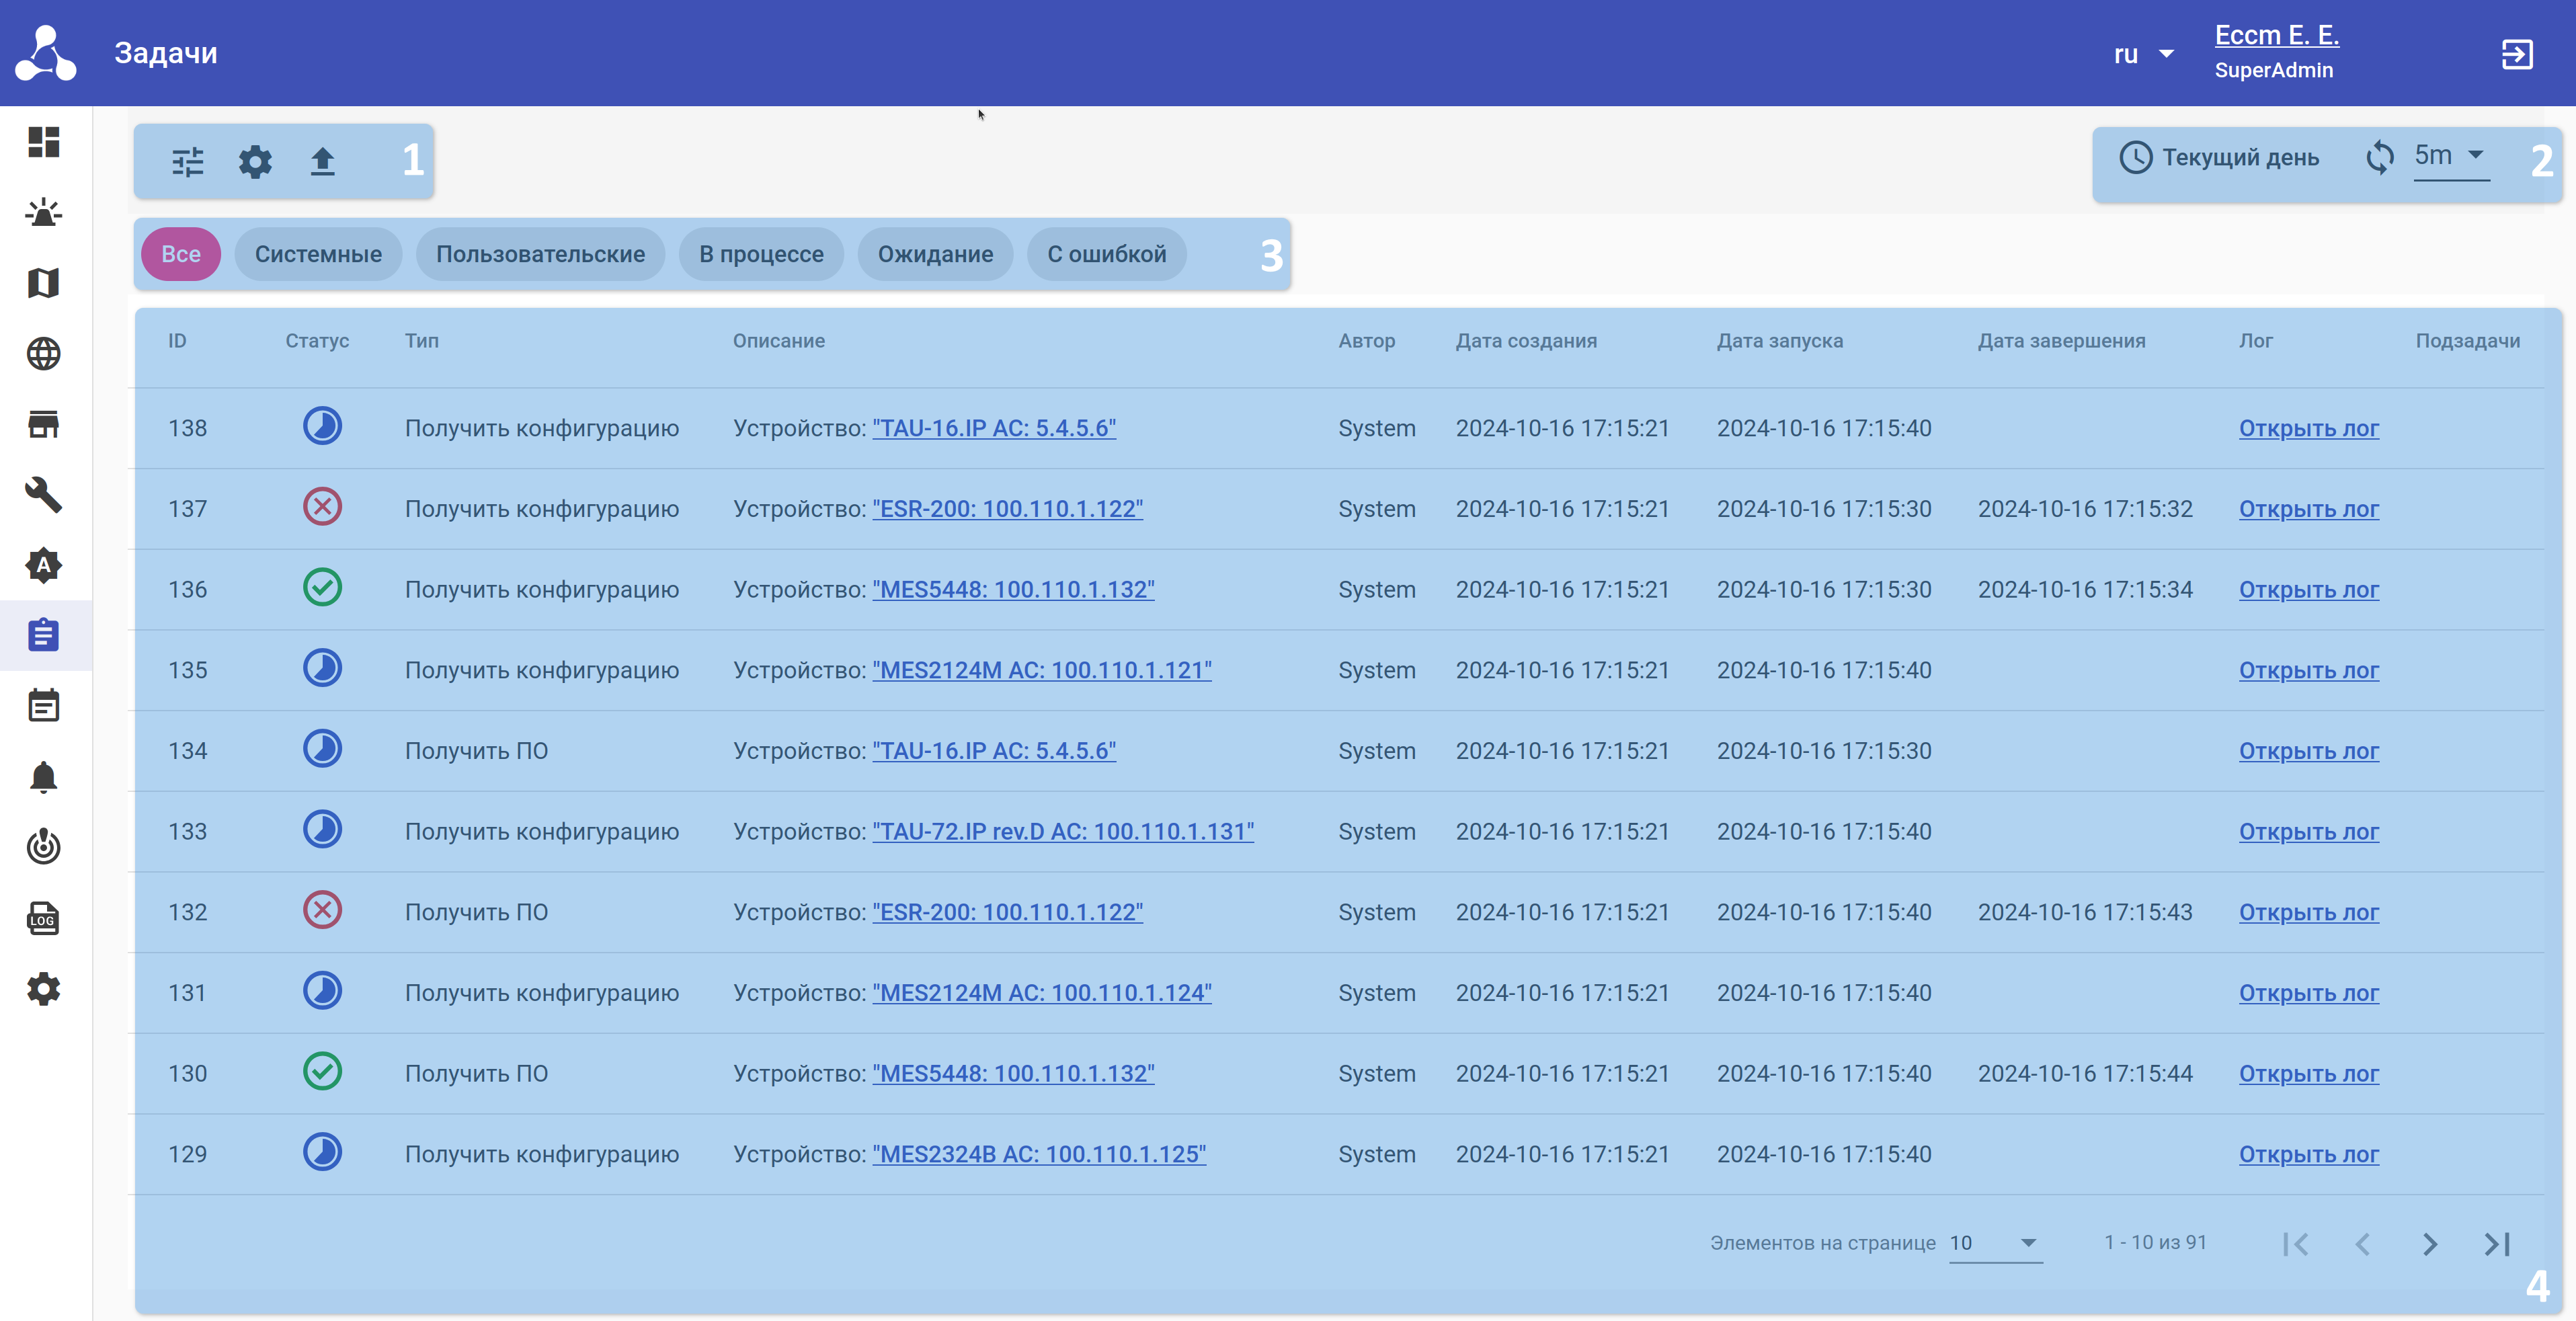The width and height of the screenshot is (2576, 1321).
Task: Go to next page of tasks
Action: (x=2430, y=1244)
